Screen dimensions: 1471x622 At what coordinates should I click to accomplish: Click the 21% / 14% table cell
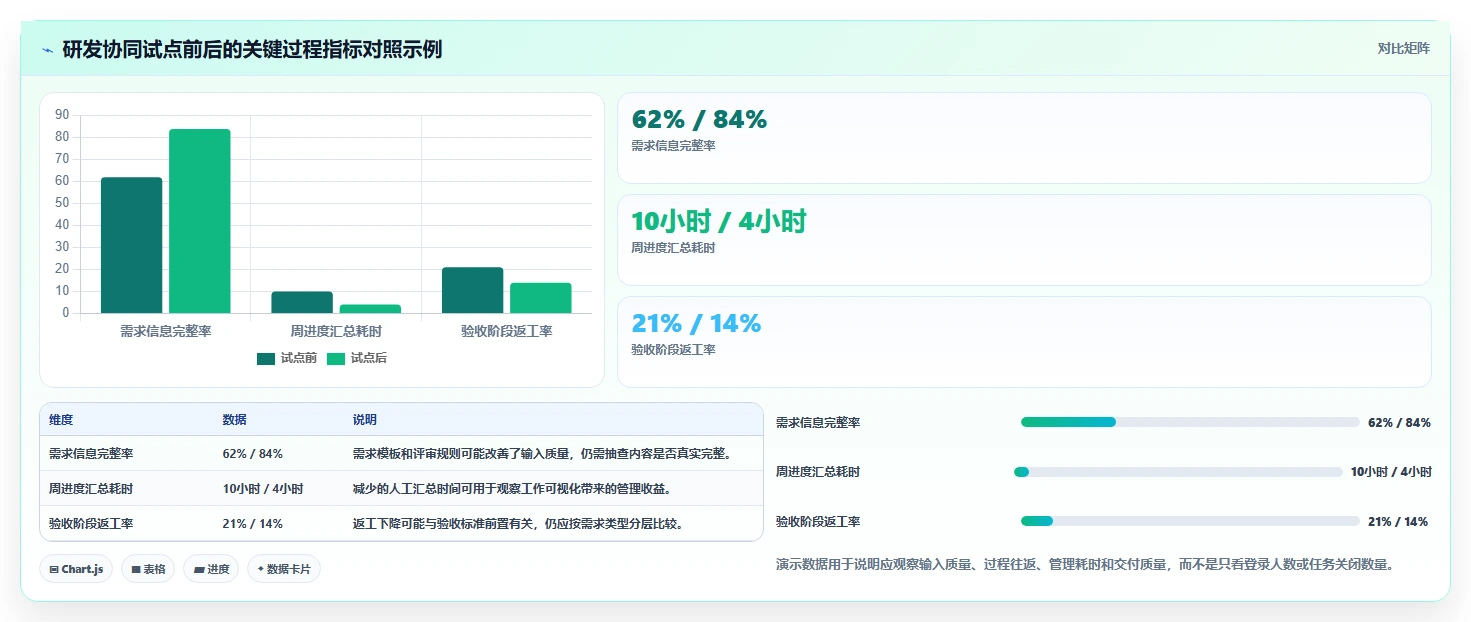(252, 524)
